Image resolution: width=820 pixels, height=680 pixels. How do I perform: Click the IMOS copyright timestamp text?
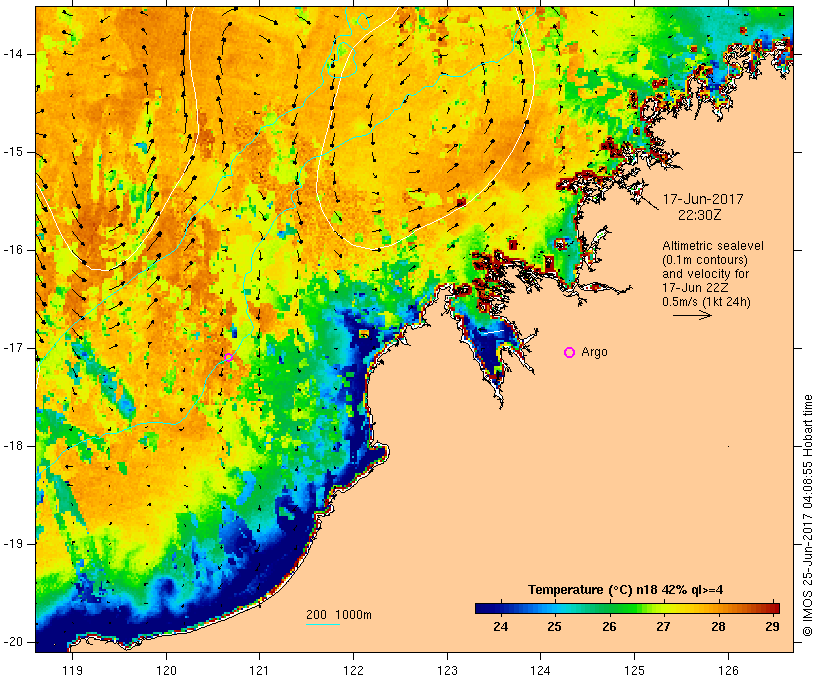[807, 515]
